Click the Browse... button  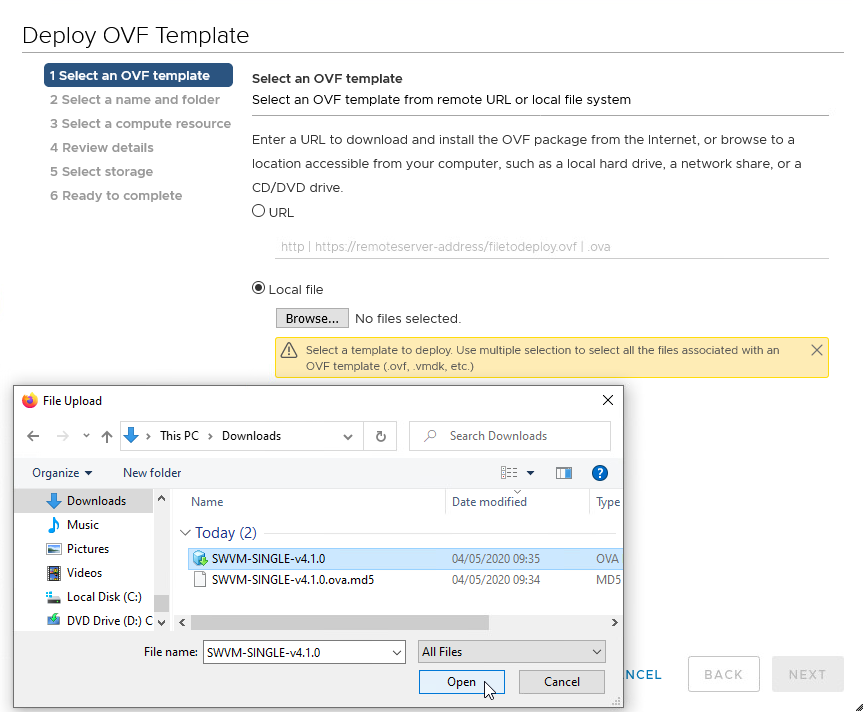coord(312,318)
